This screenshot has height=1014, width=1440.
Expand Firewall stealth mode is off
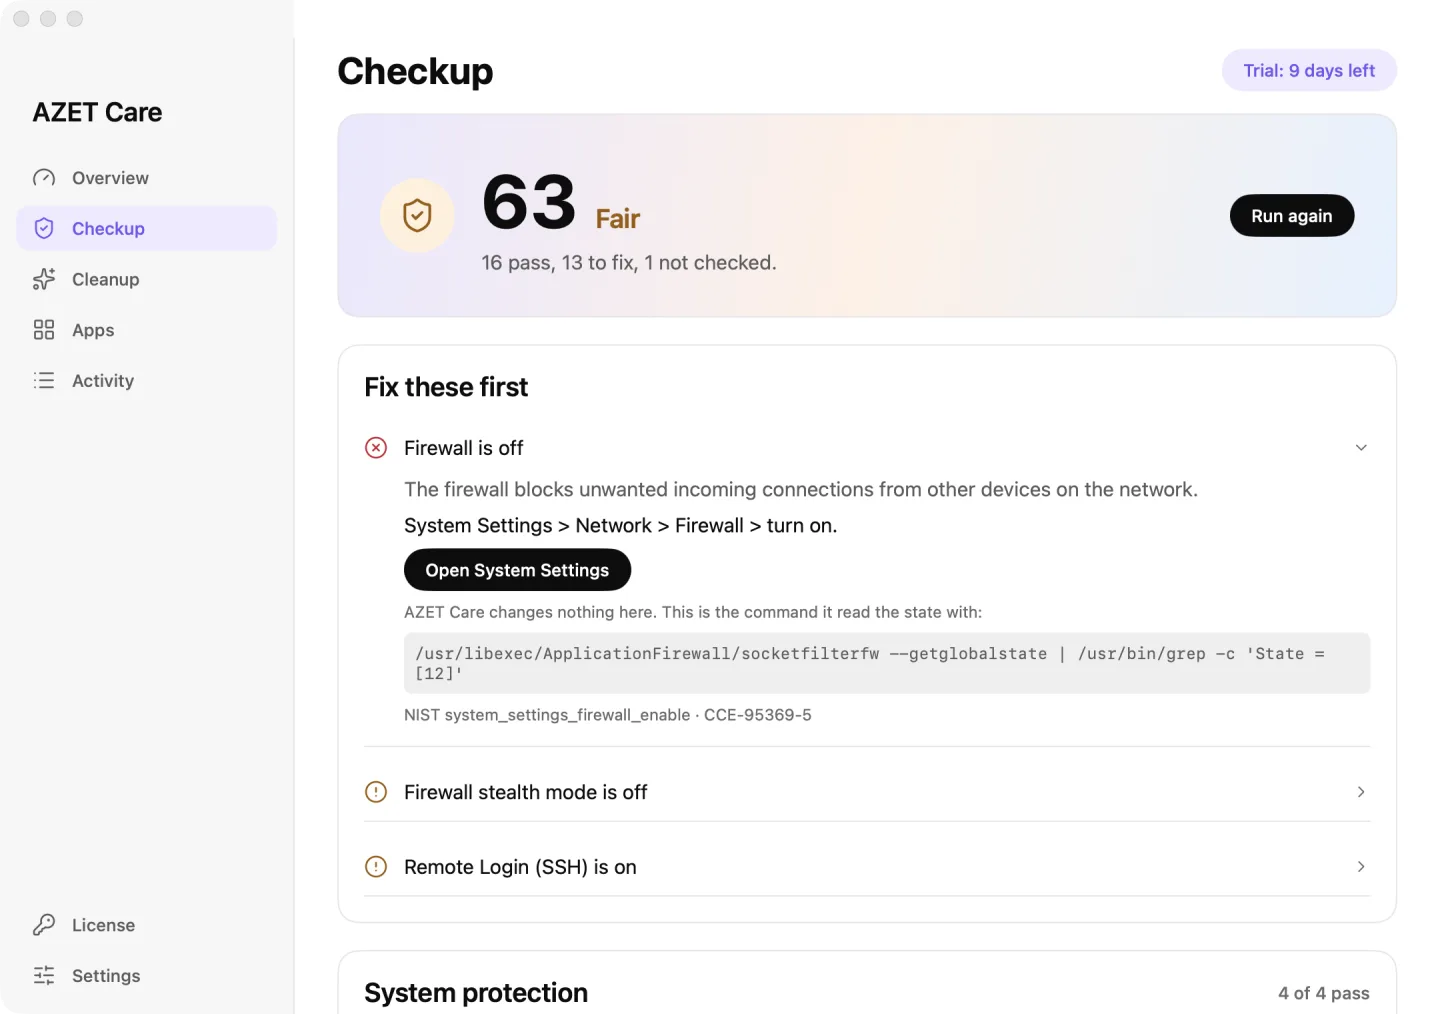(x=1361, y=792)
